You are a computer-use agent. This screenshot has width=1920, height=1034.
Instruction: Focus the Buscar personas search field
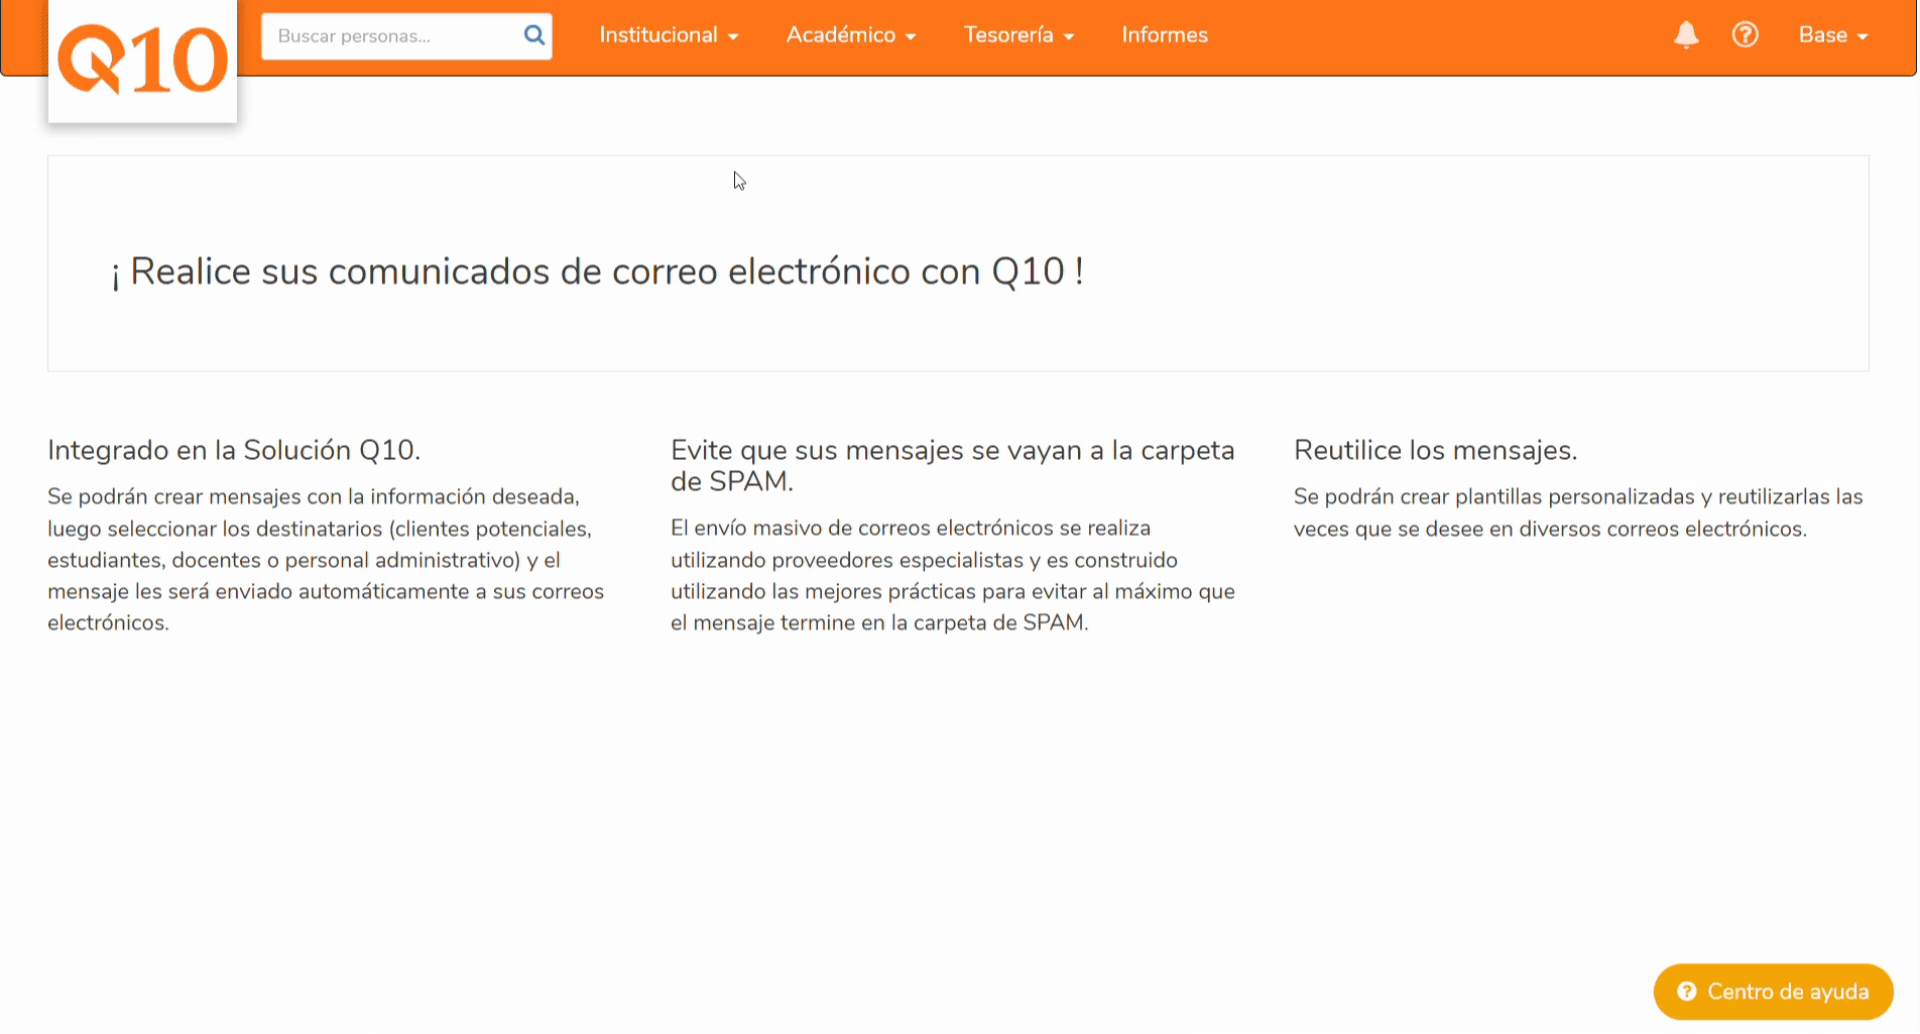tap(406, 36)
